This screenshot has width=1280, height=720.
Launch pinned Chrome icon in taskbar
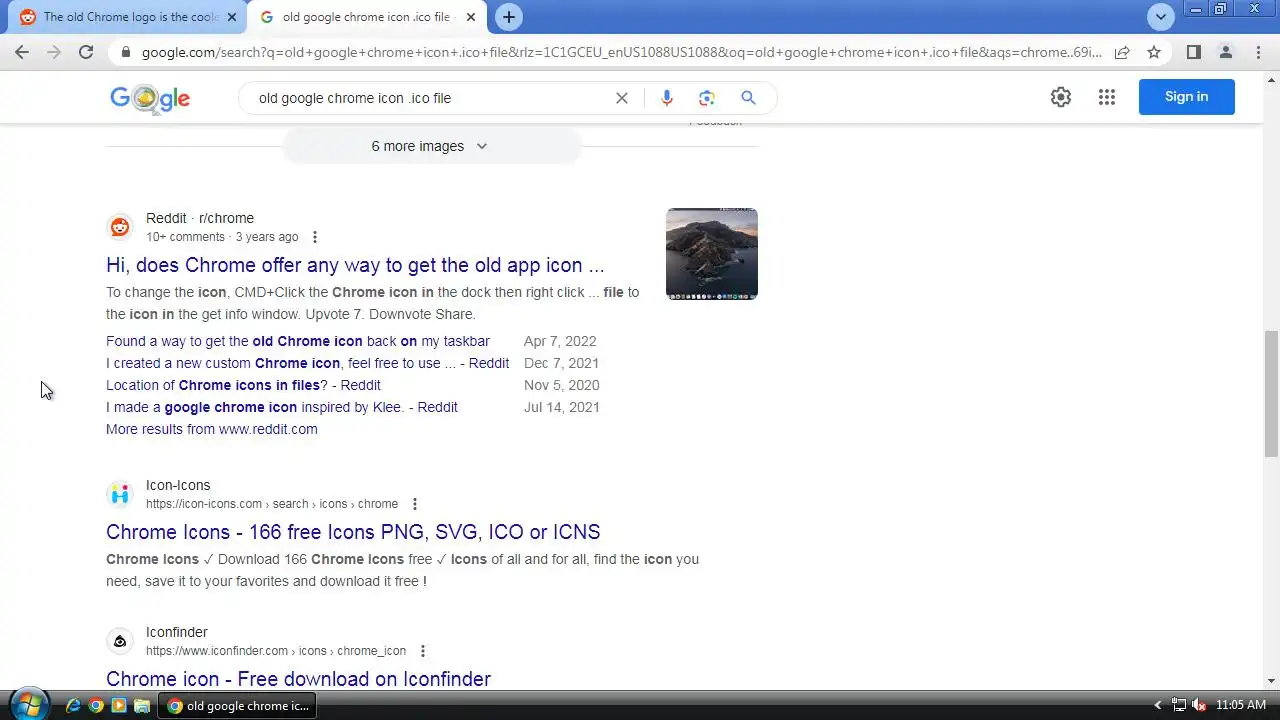tap(96, 705)
